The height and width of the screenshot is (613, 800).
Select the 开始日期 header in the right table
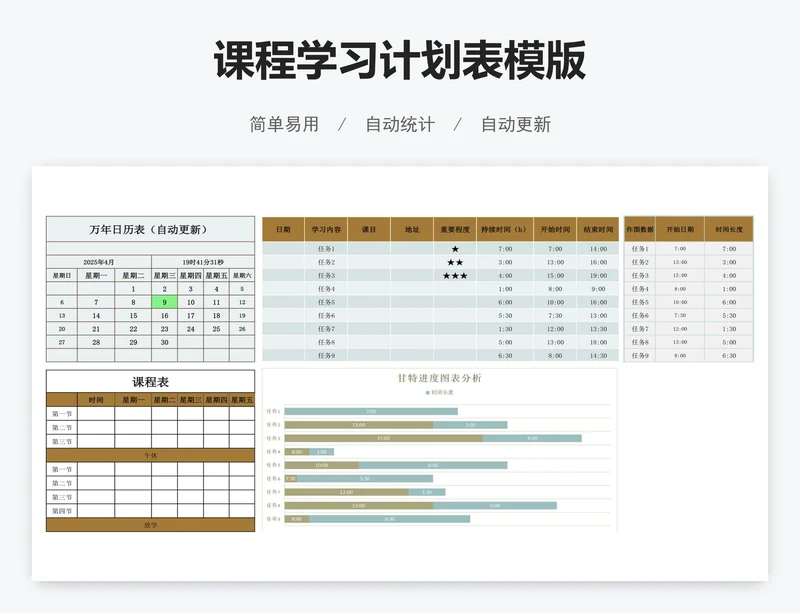pyautogui.click(x=680, y=229)
